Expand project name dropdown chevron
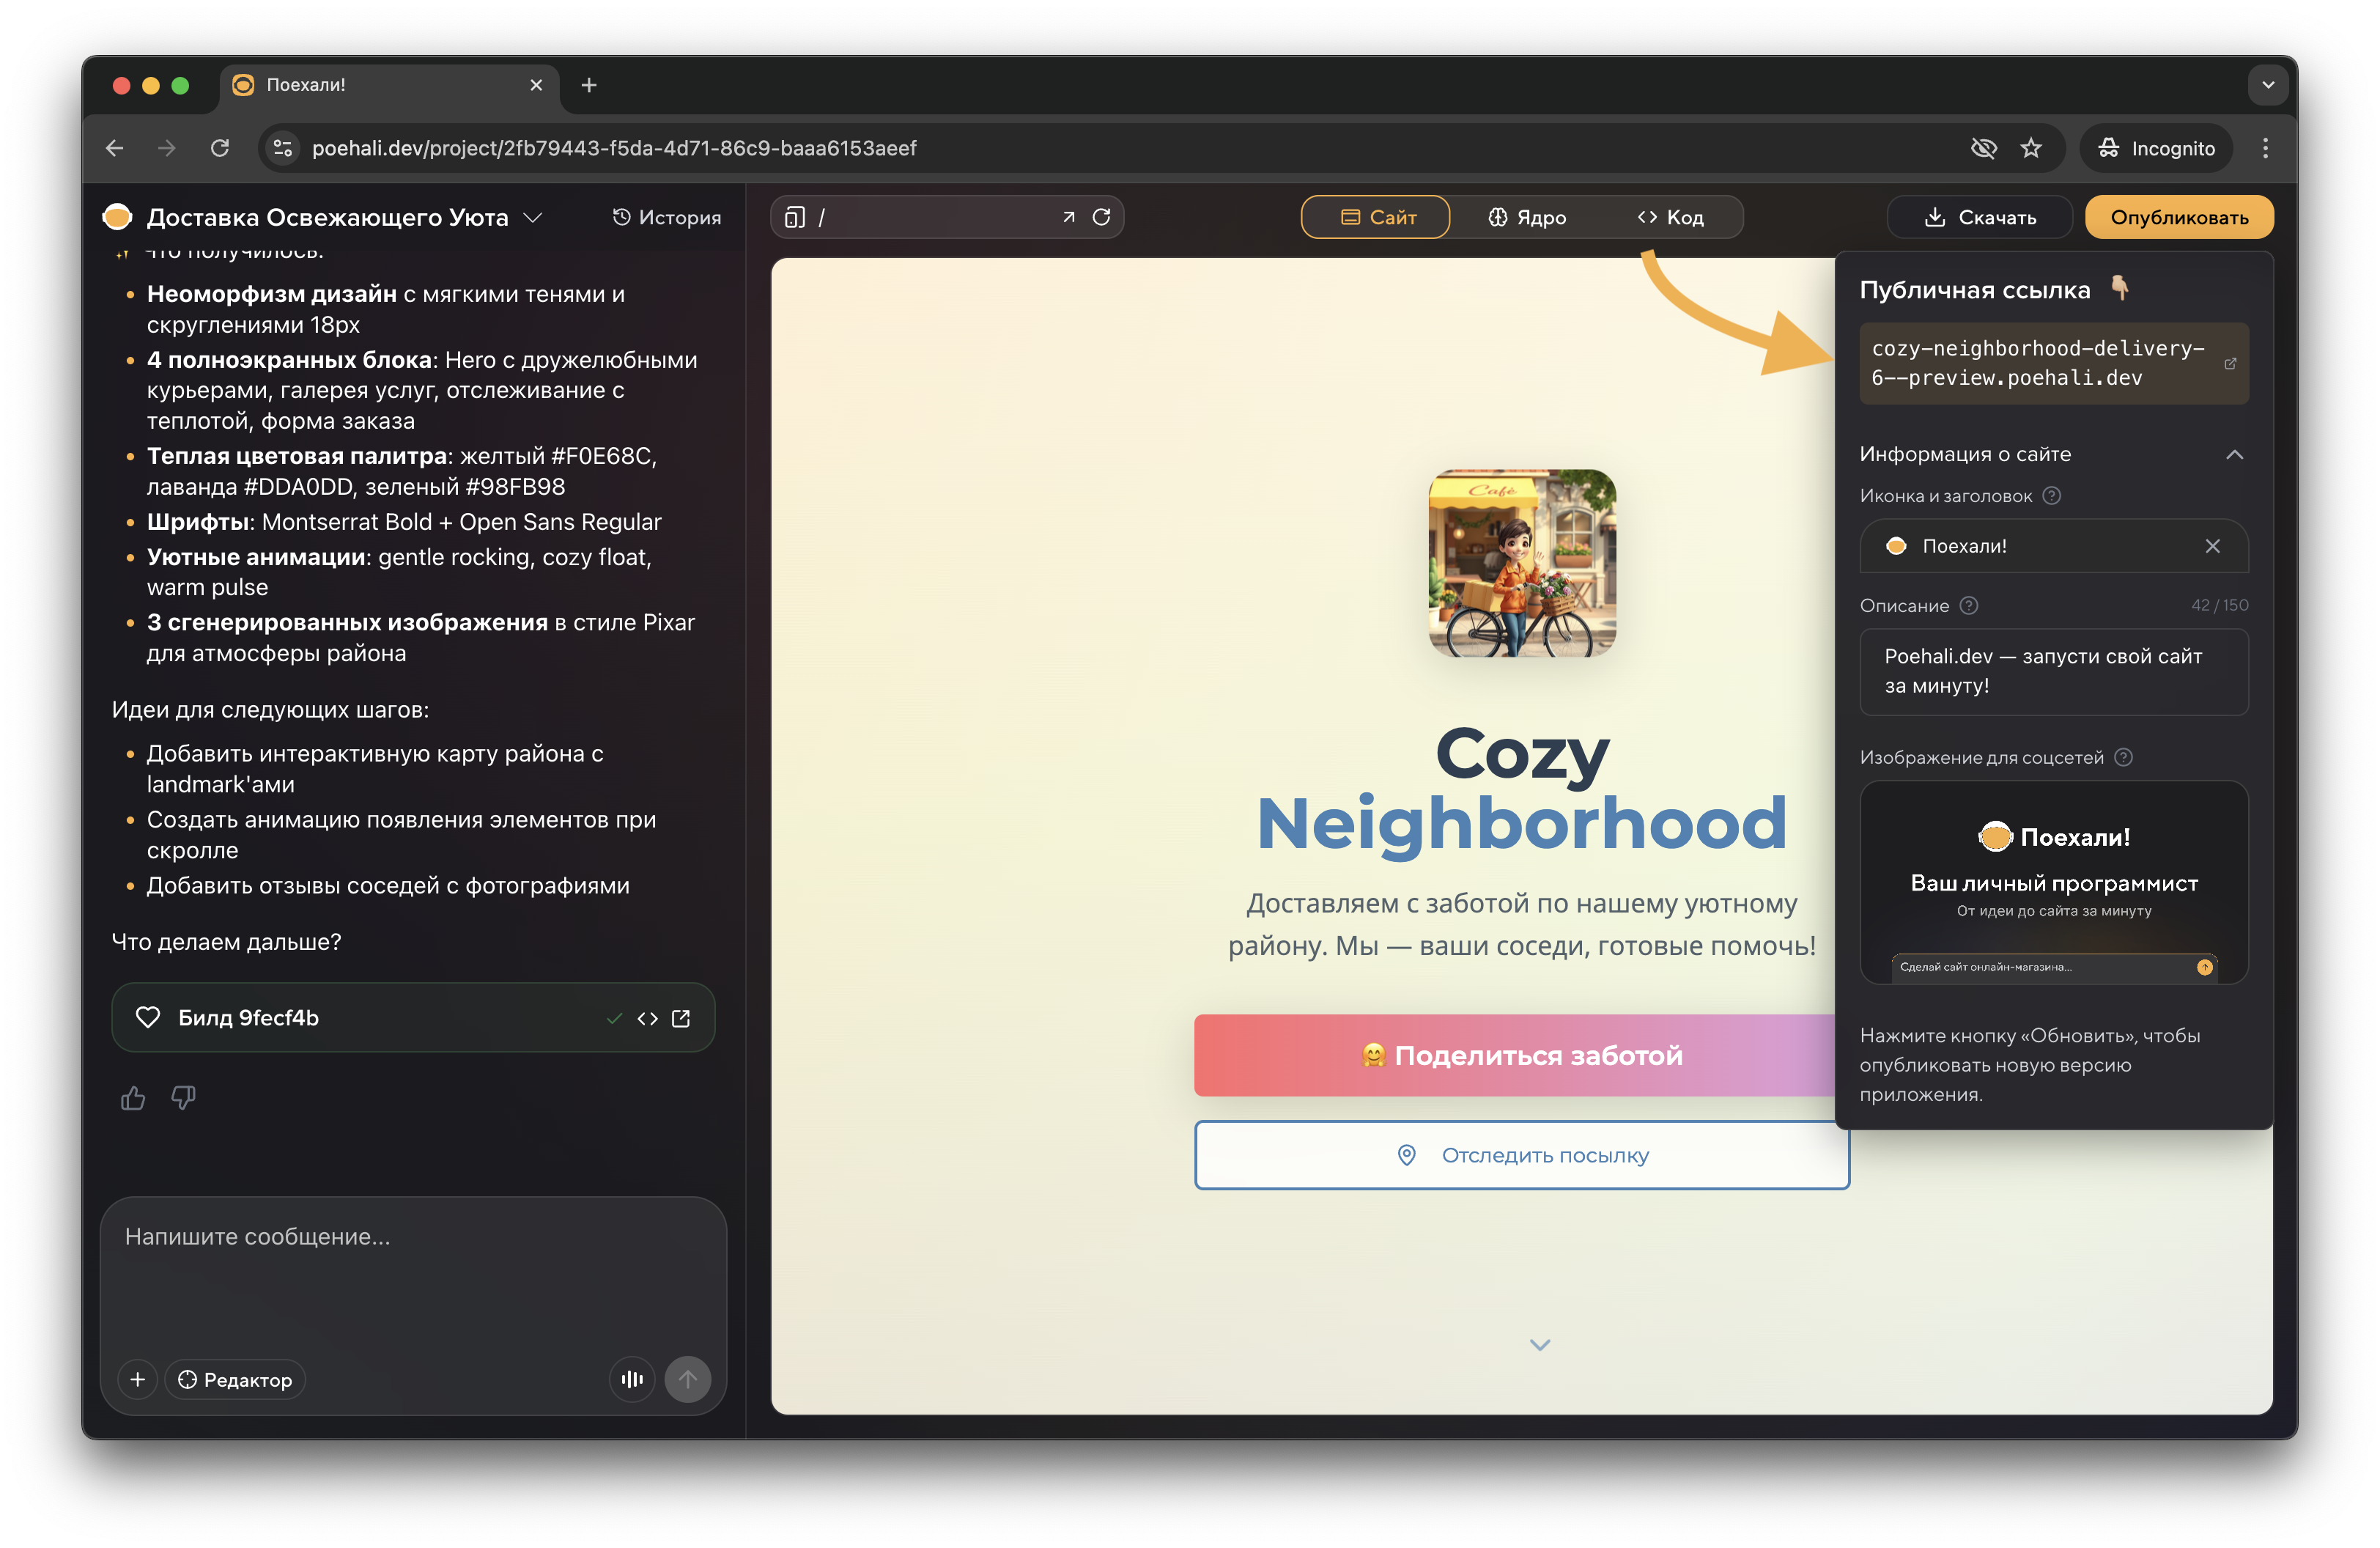This screenshot has width=2380, height=1548. (533, 217)
